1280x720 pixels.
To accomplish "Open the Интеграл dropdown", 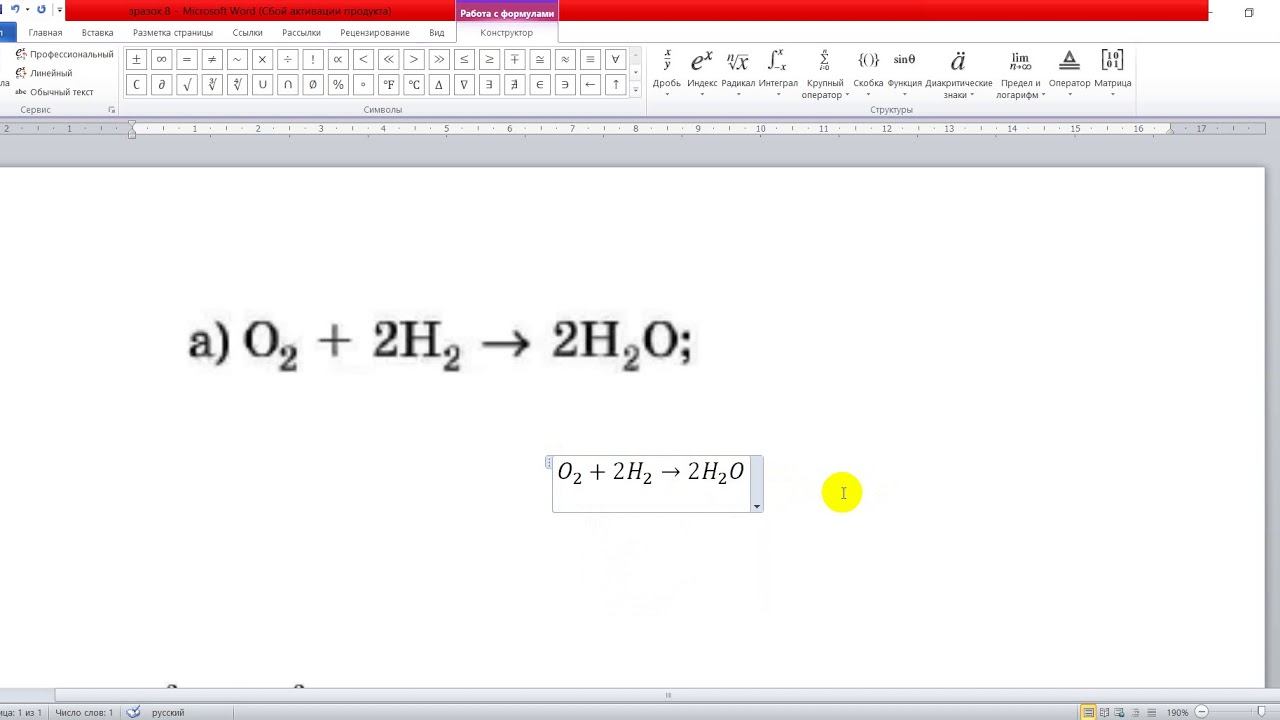I will [778, 74].
